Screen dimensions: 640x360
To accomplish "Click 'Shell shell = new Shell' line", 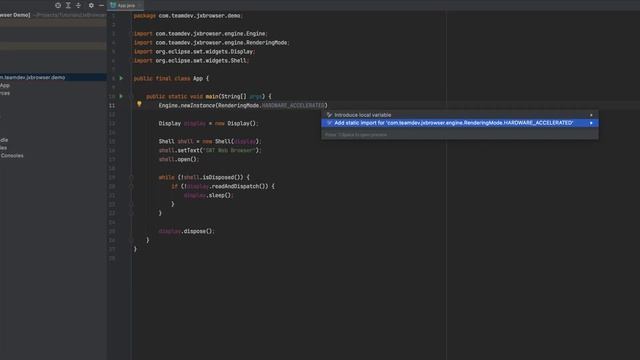I will 210,141.
